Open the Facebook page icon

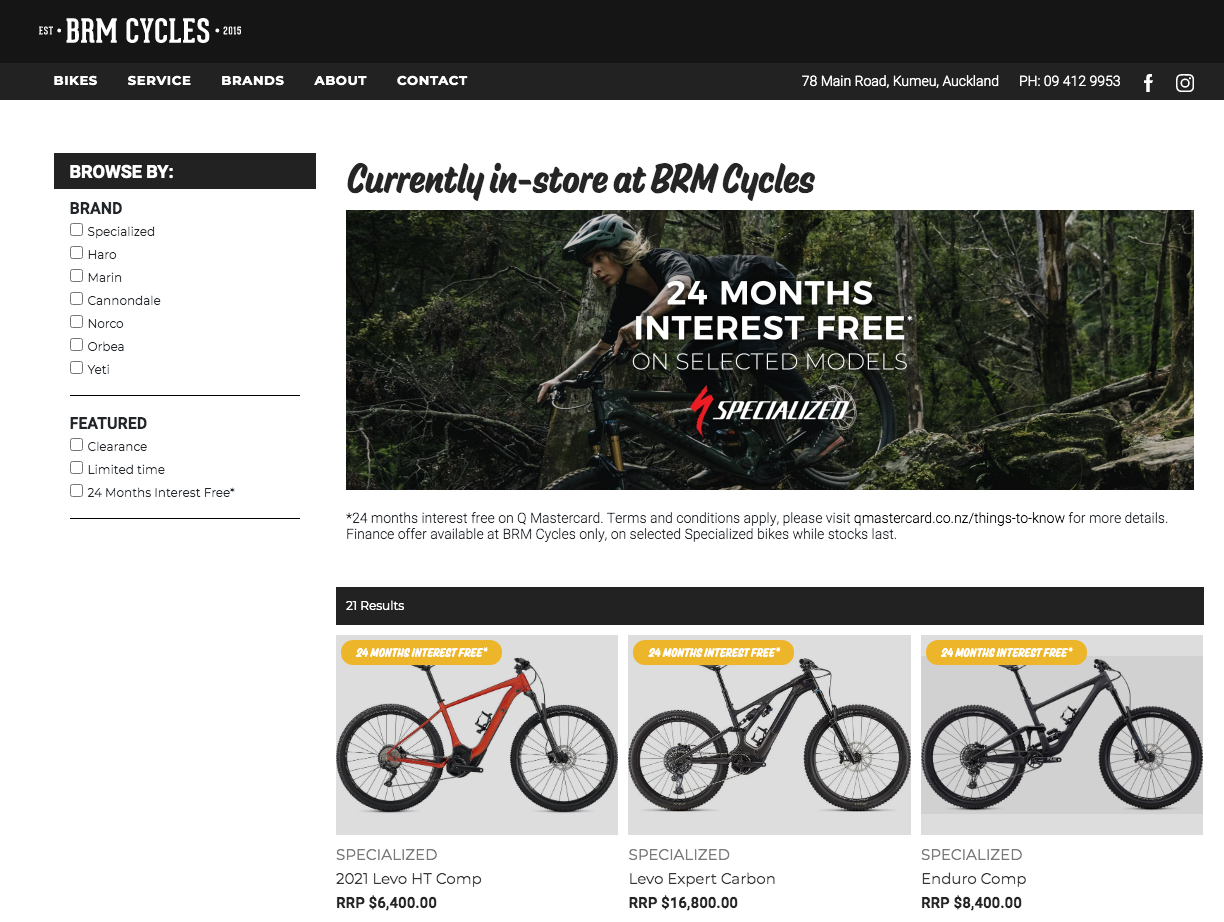[x=1148, y=83]
